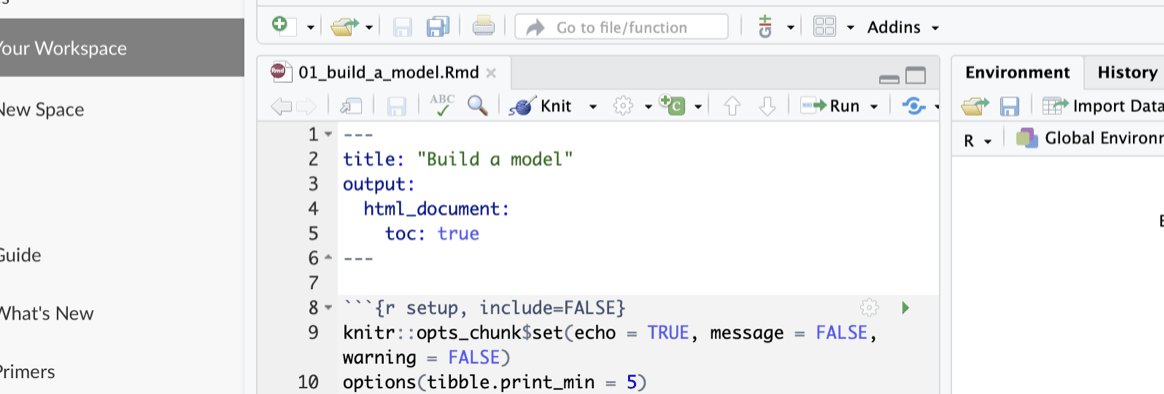Open the version control dropdown arrow
1164x394 pixels.
[x=791, y=27]
